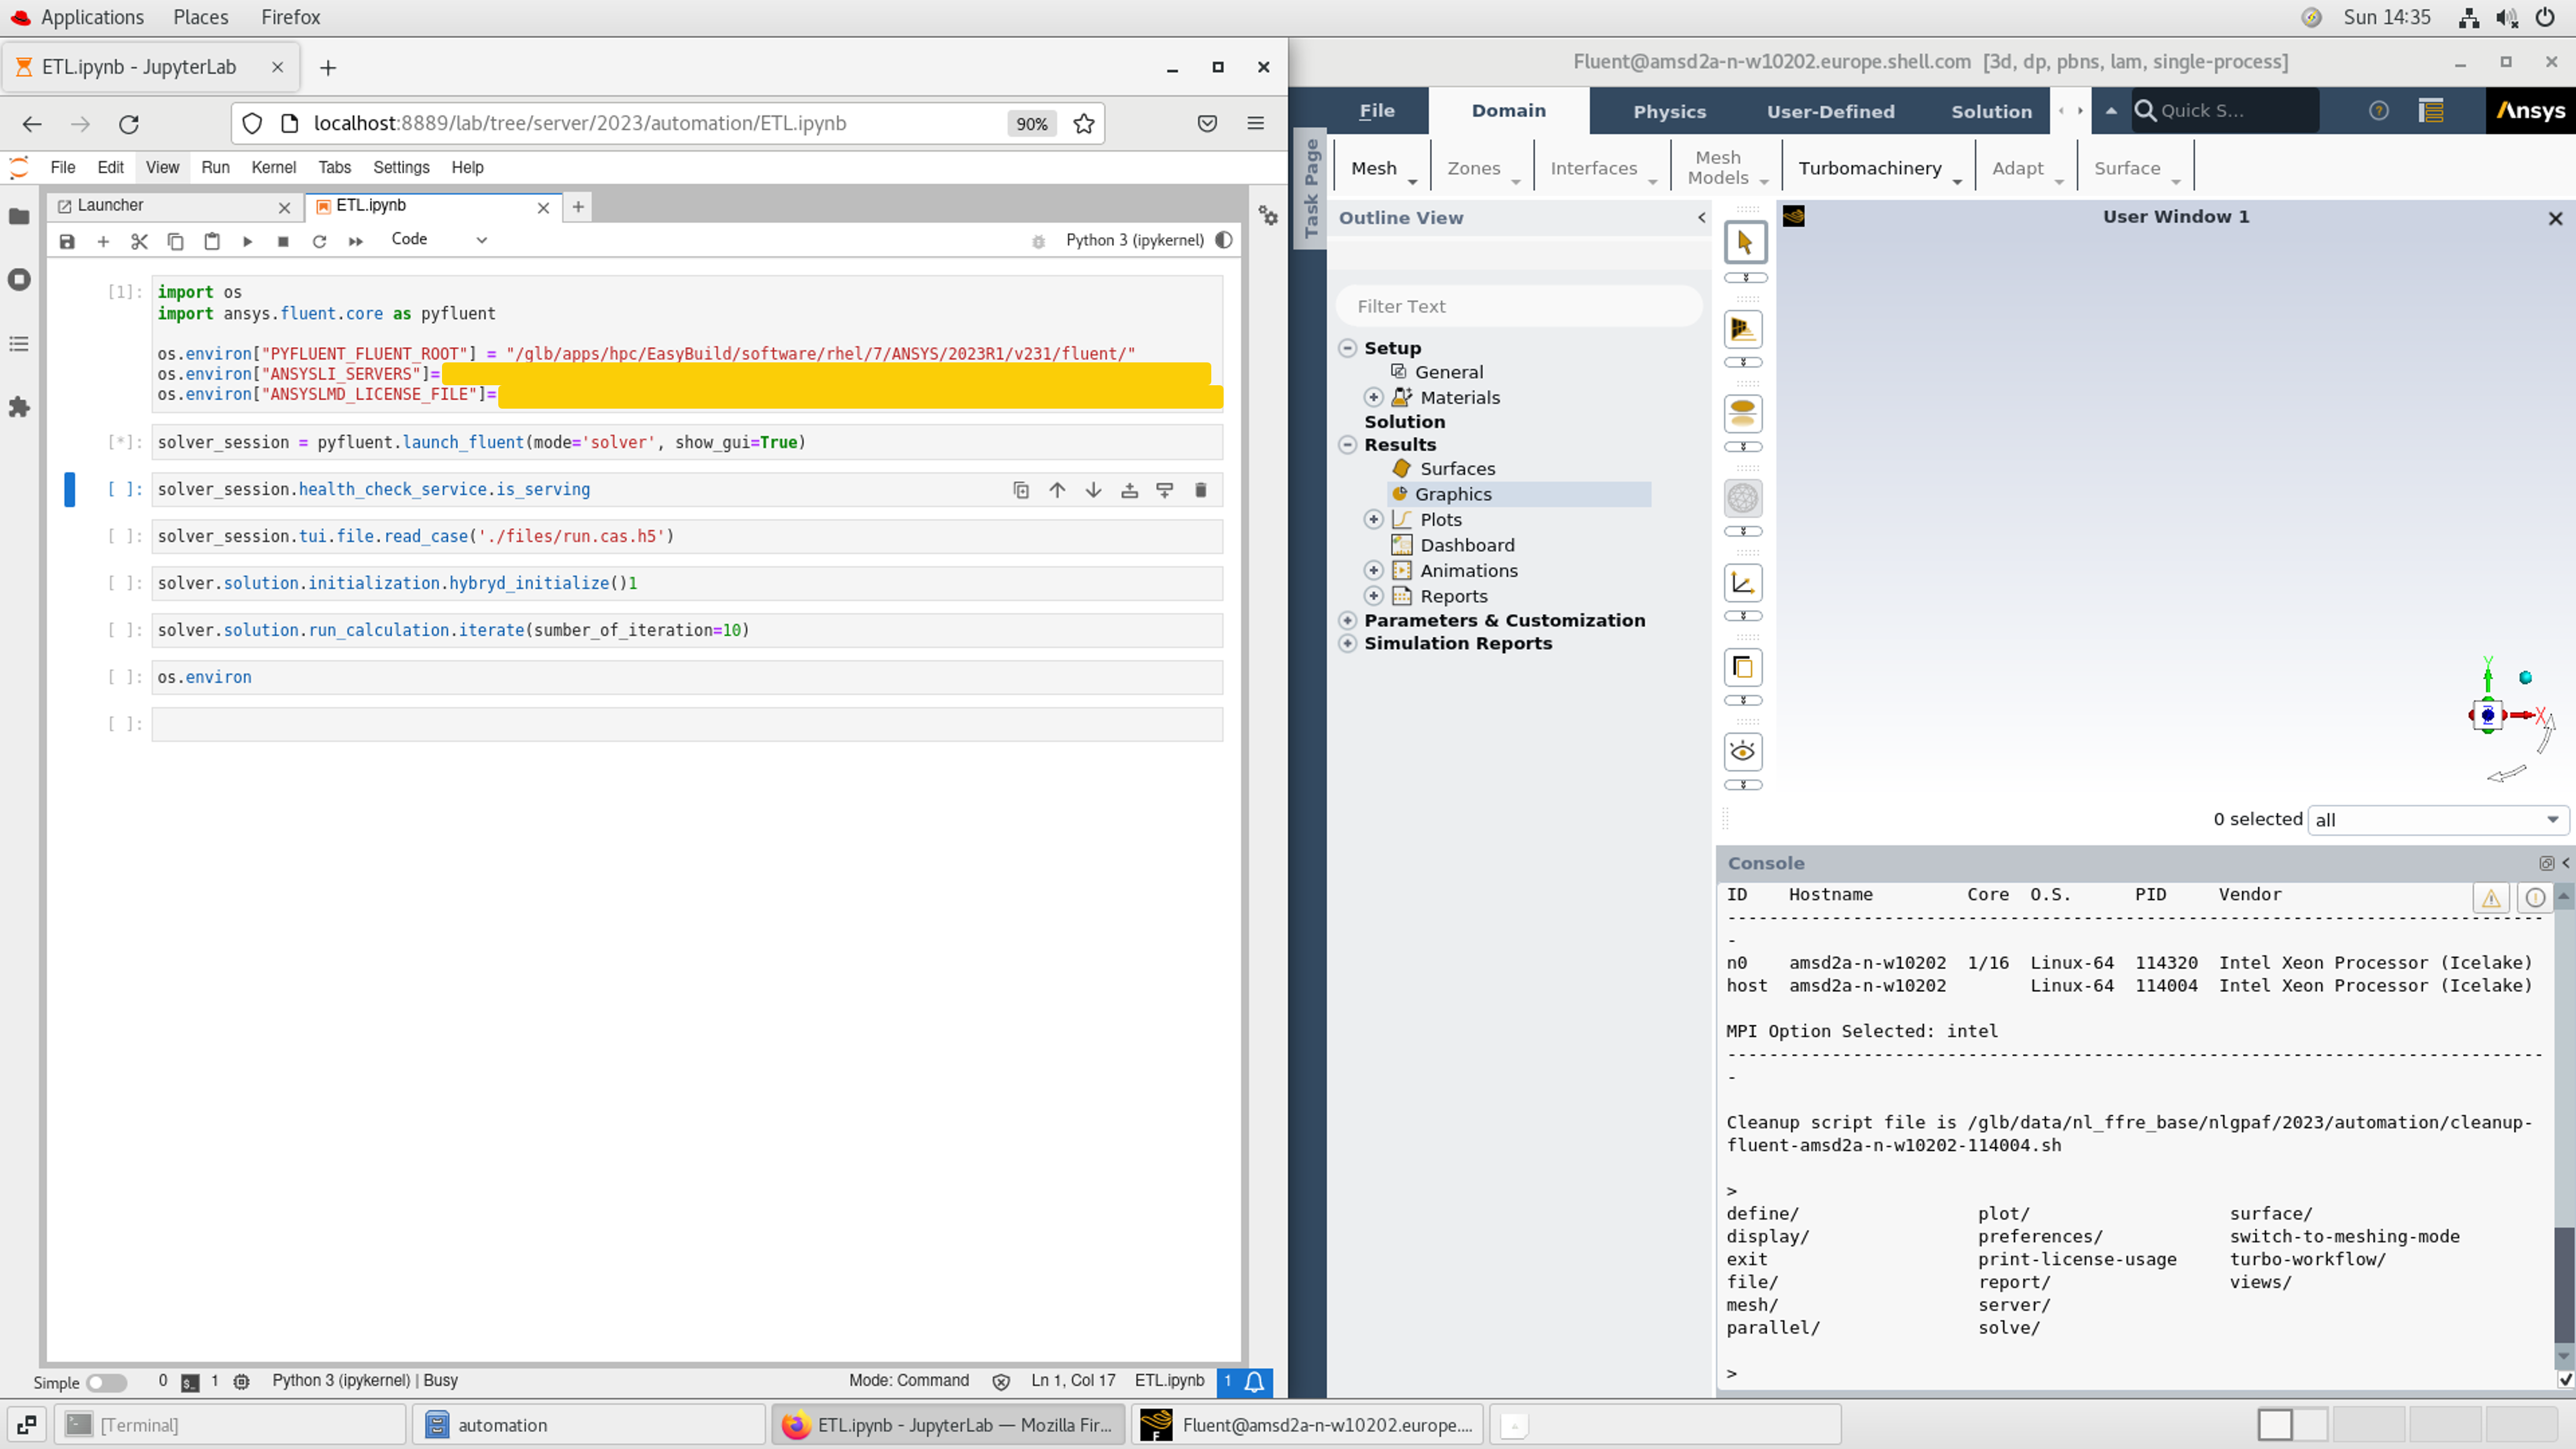Image resolution: width=2576 pixels, height=1449 pixels.
Task: Save the notebook using the save icon
Action: point(66,241)
